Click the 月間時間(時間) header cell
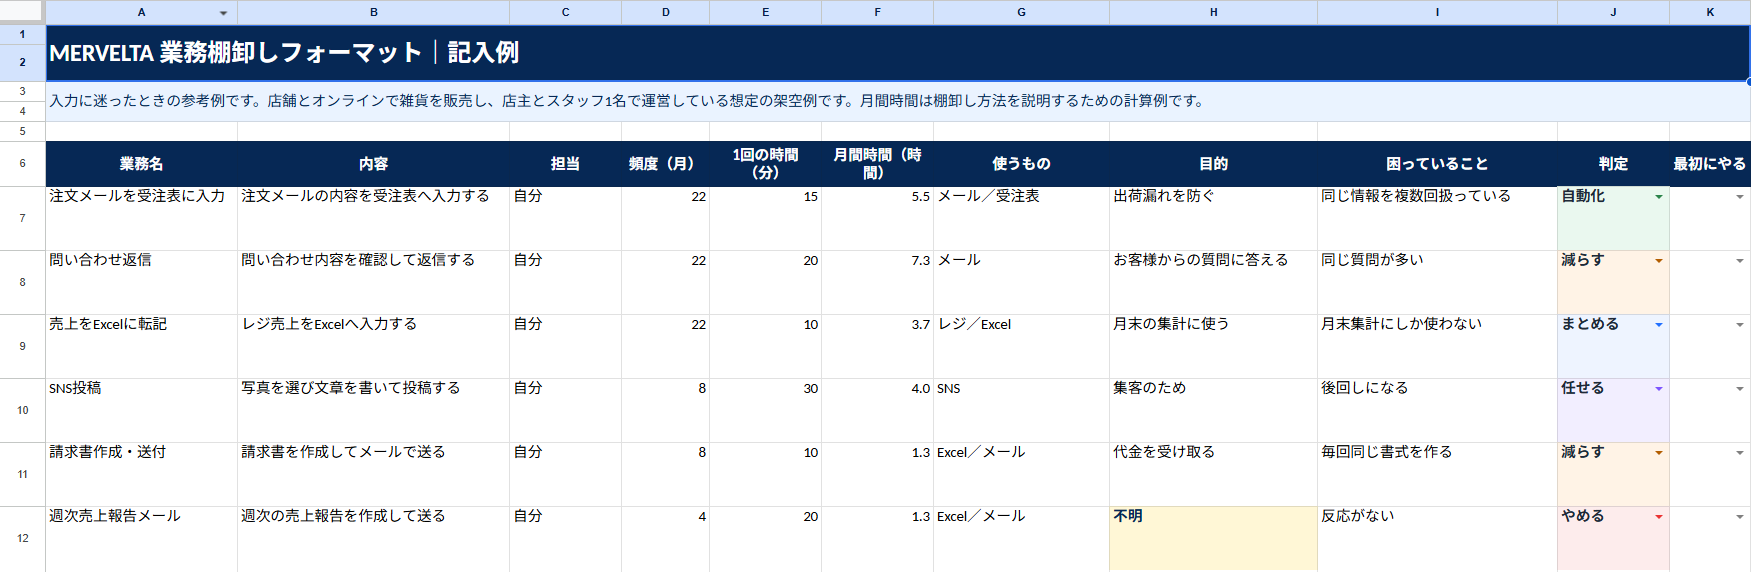The height and width of the screenshot is (572, 1751). [877, 164]
